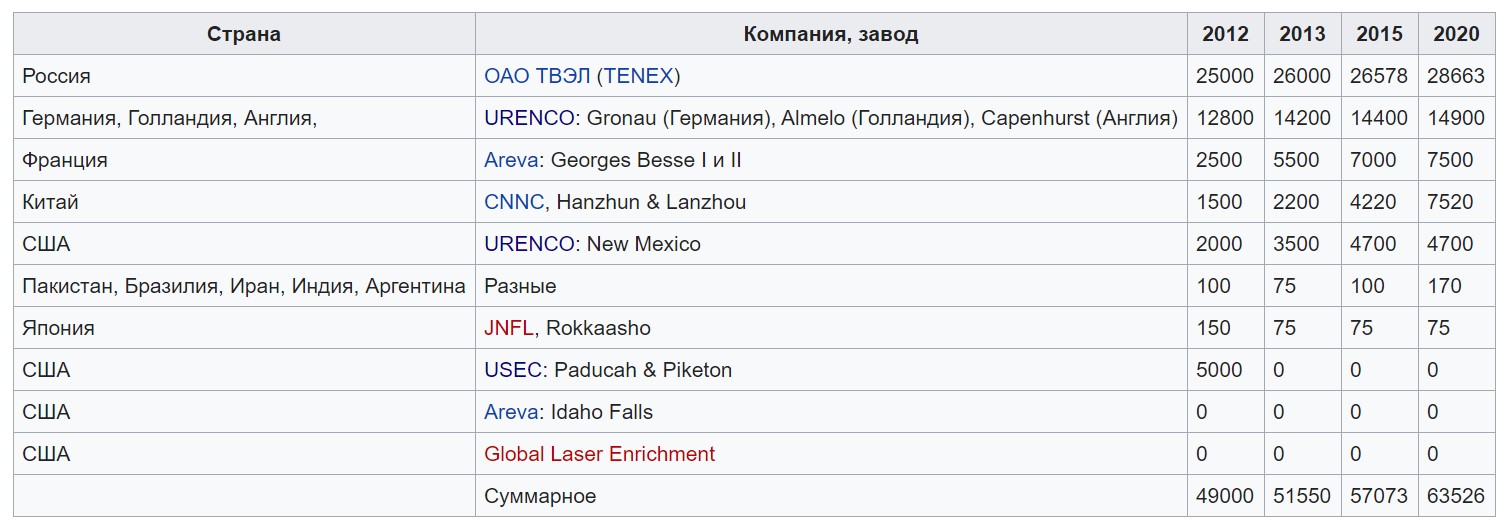Click the Россия country cell
Image resolution: width=1508 pixels, height=527 pixels.
click(56, 76)
